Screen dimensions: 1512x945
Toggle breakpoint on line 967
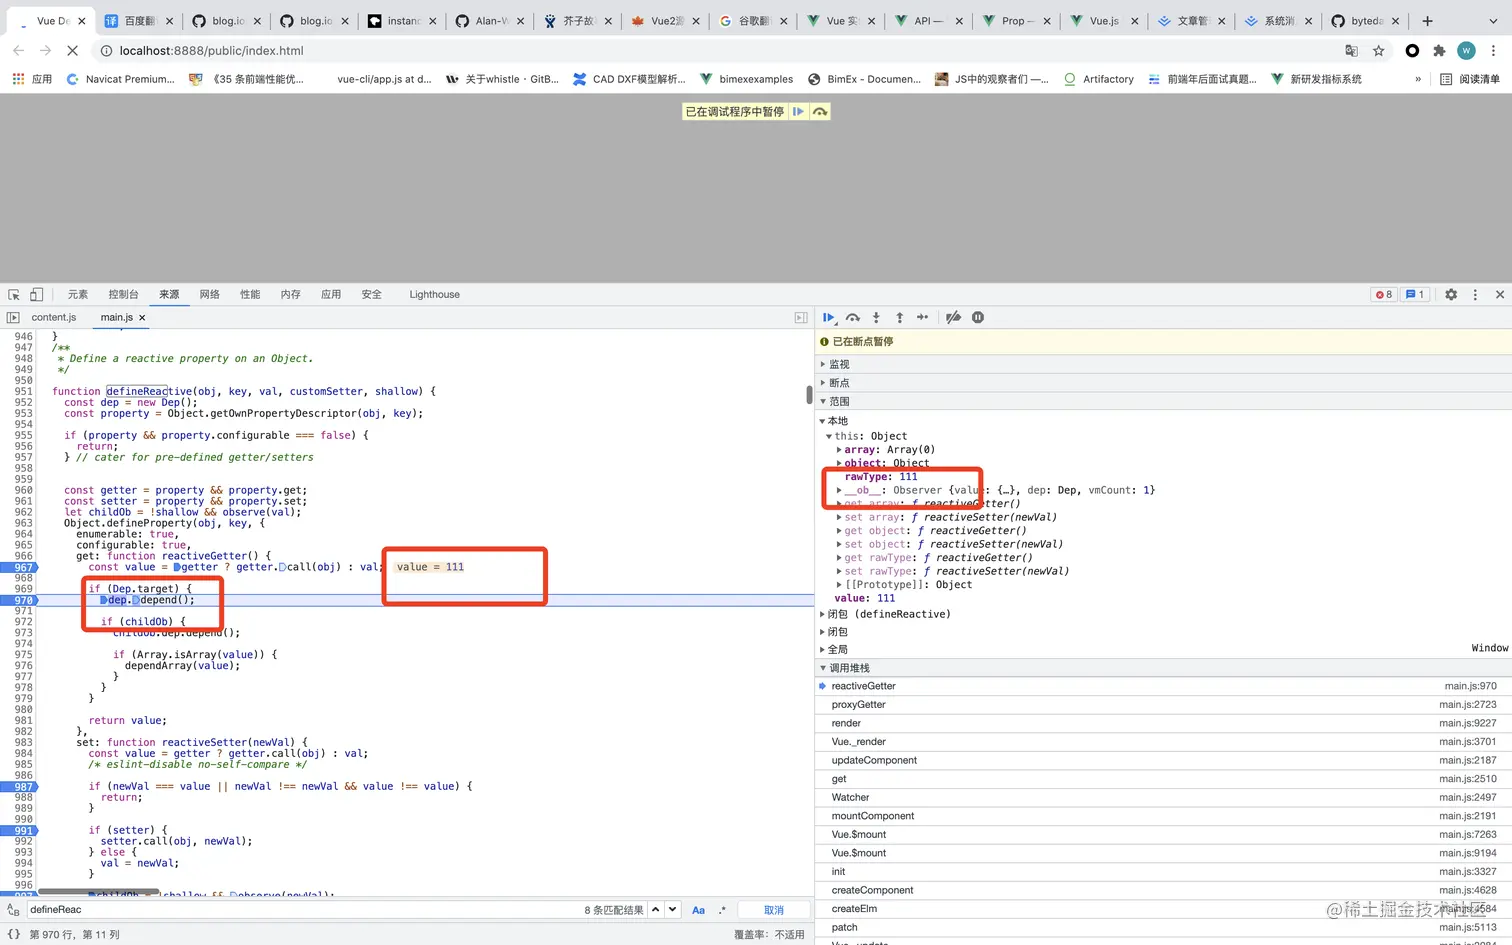(19, 567)
